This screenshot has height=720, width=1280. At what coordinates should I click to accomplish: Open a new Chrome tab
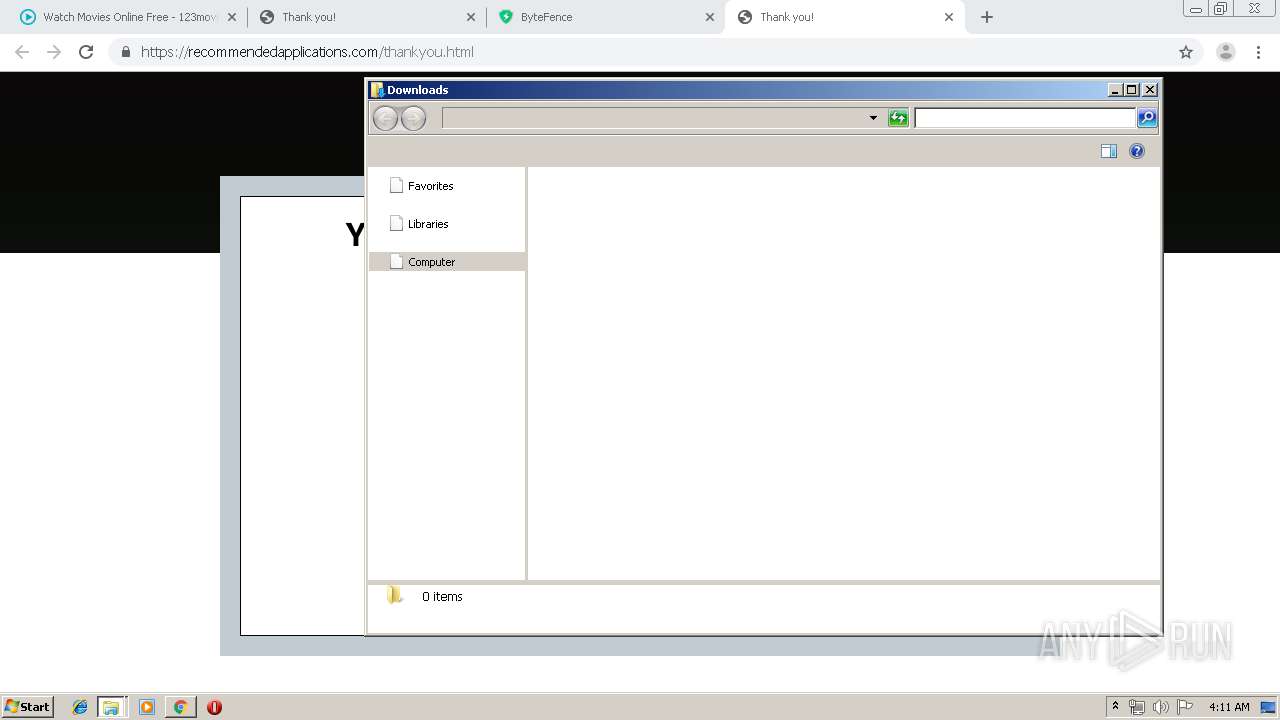click(987, 17)
